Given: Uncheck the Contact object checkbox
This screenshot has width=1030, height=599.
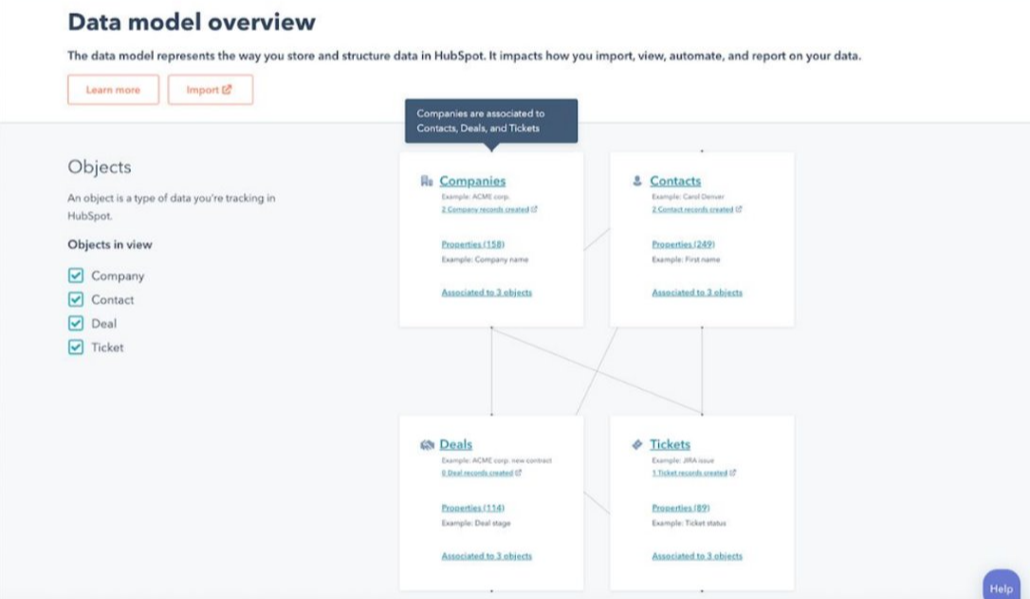Looking at the screenshot, I should click(76, 300).
